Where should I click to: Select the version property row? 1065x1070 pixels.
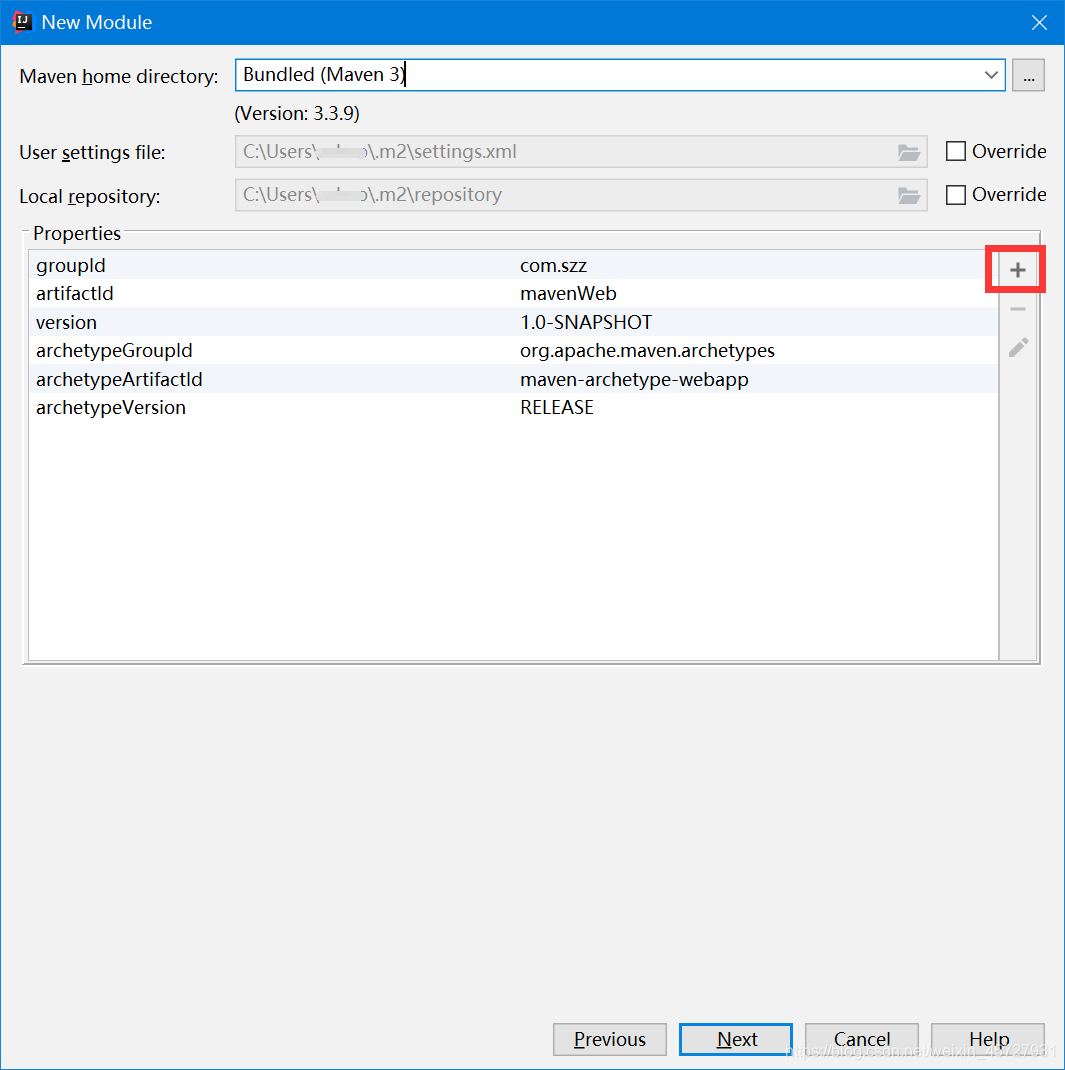point(513,322)
